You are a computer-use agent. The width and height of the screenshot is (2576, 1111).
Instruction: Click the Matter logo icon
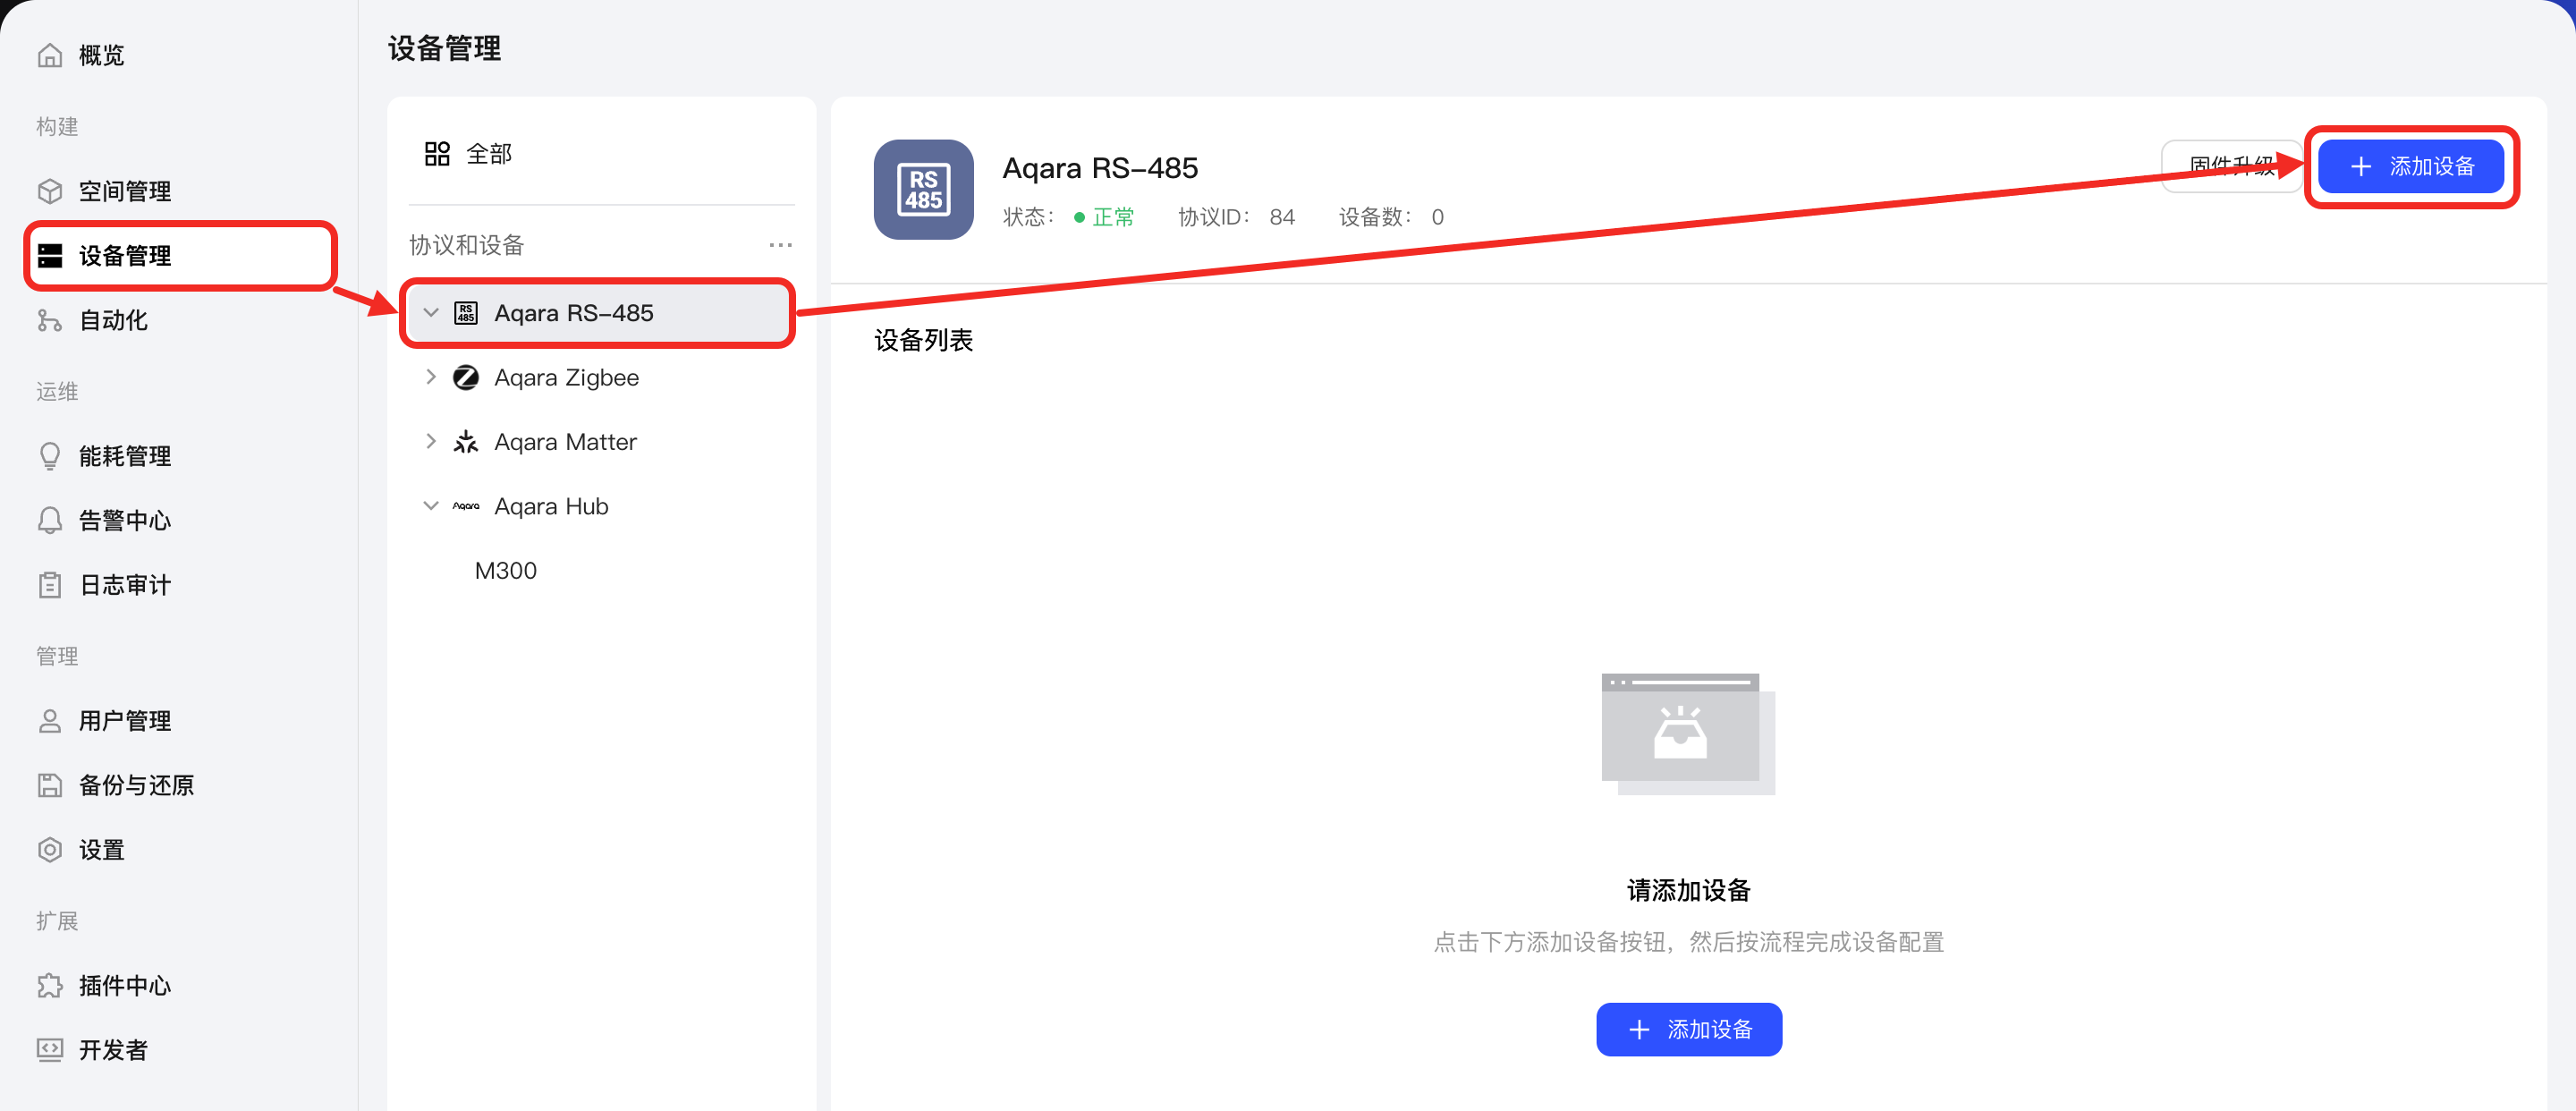pyautogui.click(x=466, y=442)
